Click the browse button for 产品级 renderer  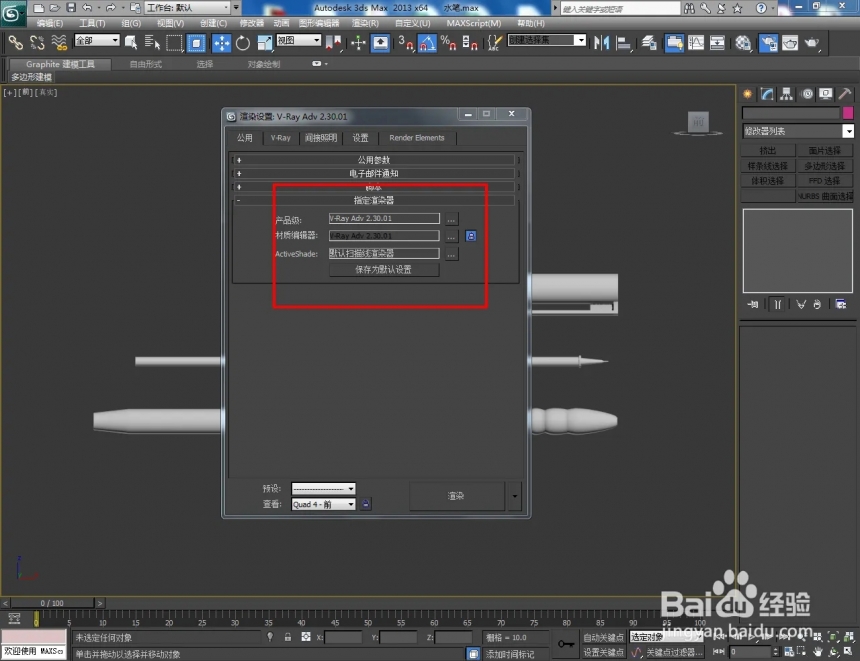(x=451, y=219)
